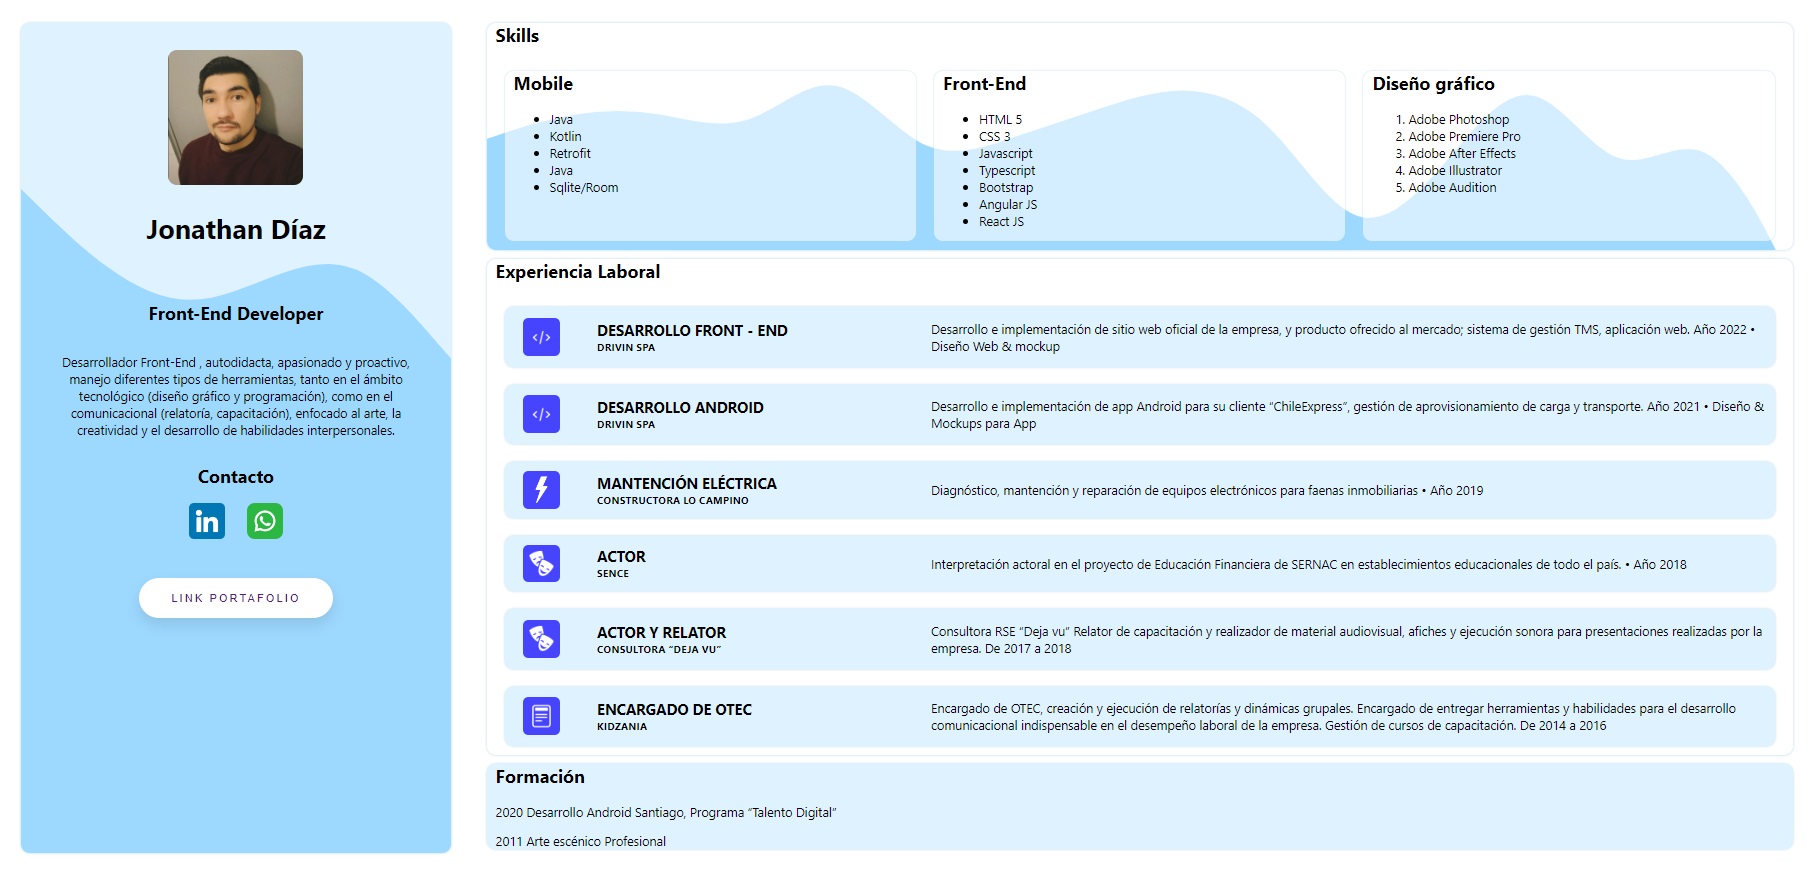The height and width of the screenshot is (884, 1812).
Task: Click Jonathan Díaz profile photo
Action: pyautogui.click(x=235, y=117)
